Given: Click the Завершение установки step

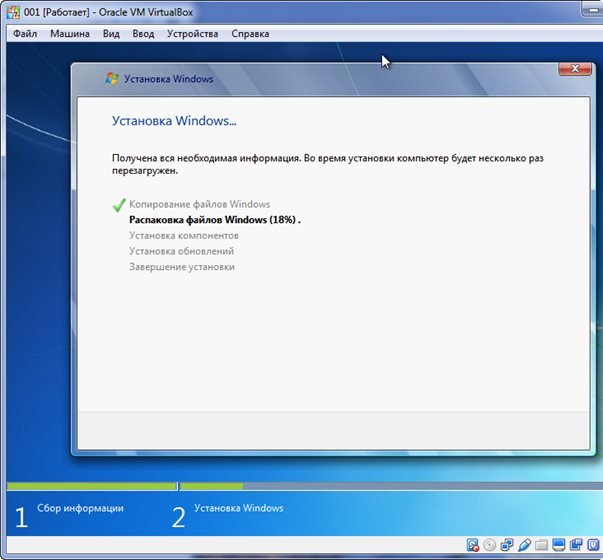Looking at the screenshot, I should [x=182, y=267].
